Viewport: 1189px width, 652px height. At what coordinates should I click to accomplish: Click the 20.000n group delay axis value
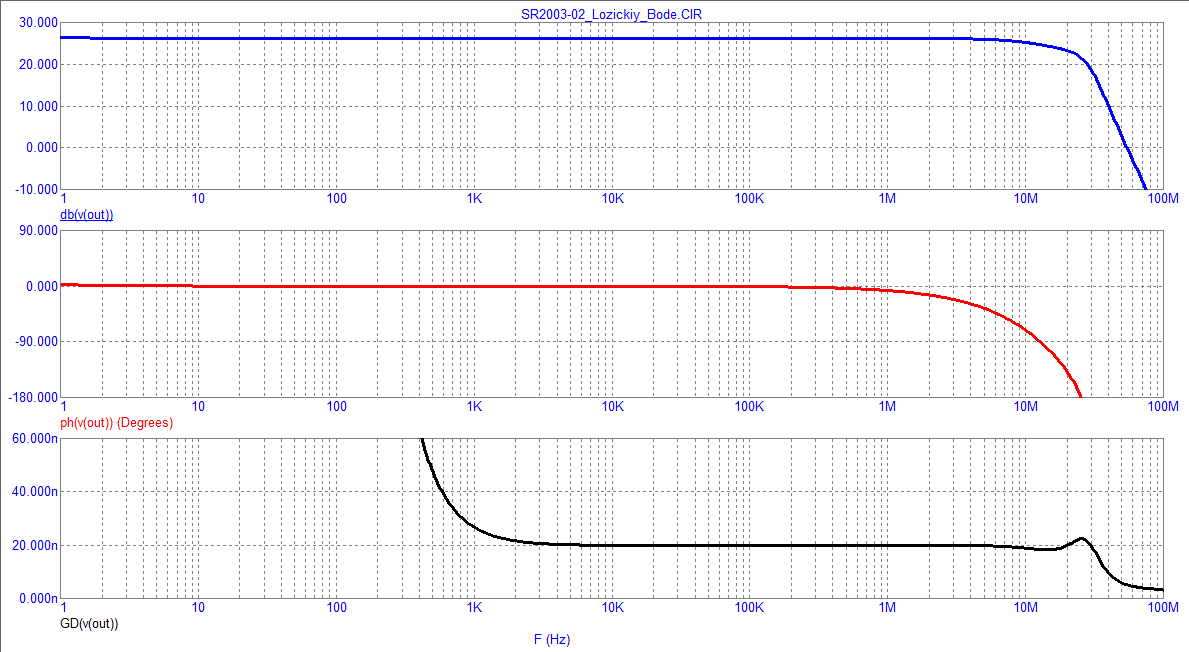35,545
